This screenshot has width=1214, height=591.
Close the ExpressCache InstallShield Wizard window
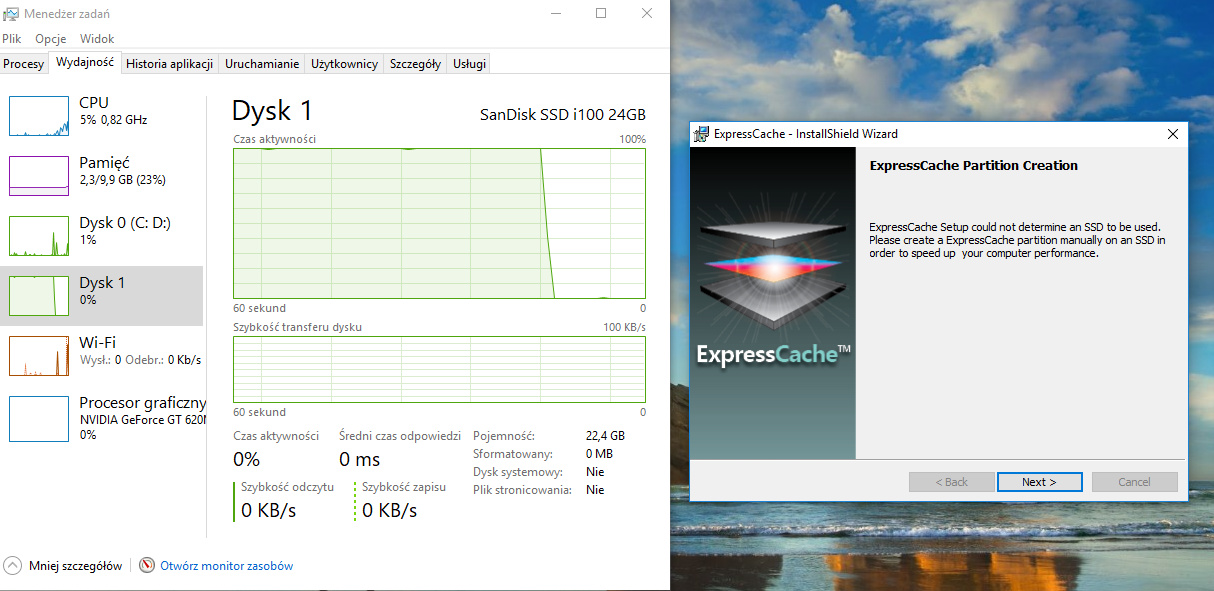(1172, 134)
